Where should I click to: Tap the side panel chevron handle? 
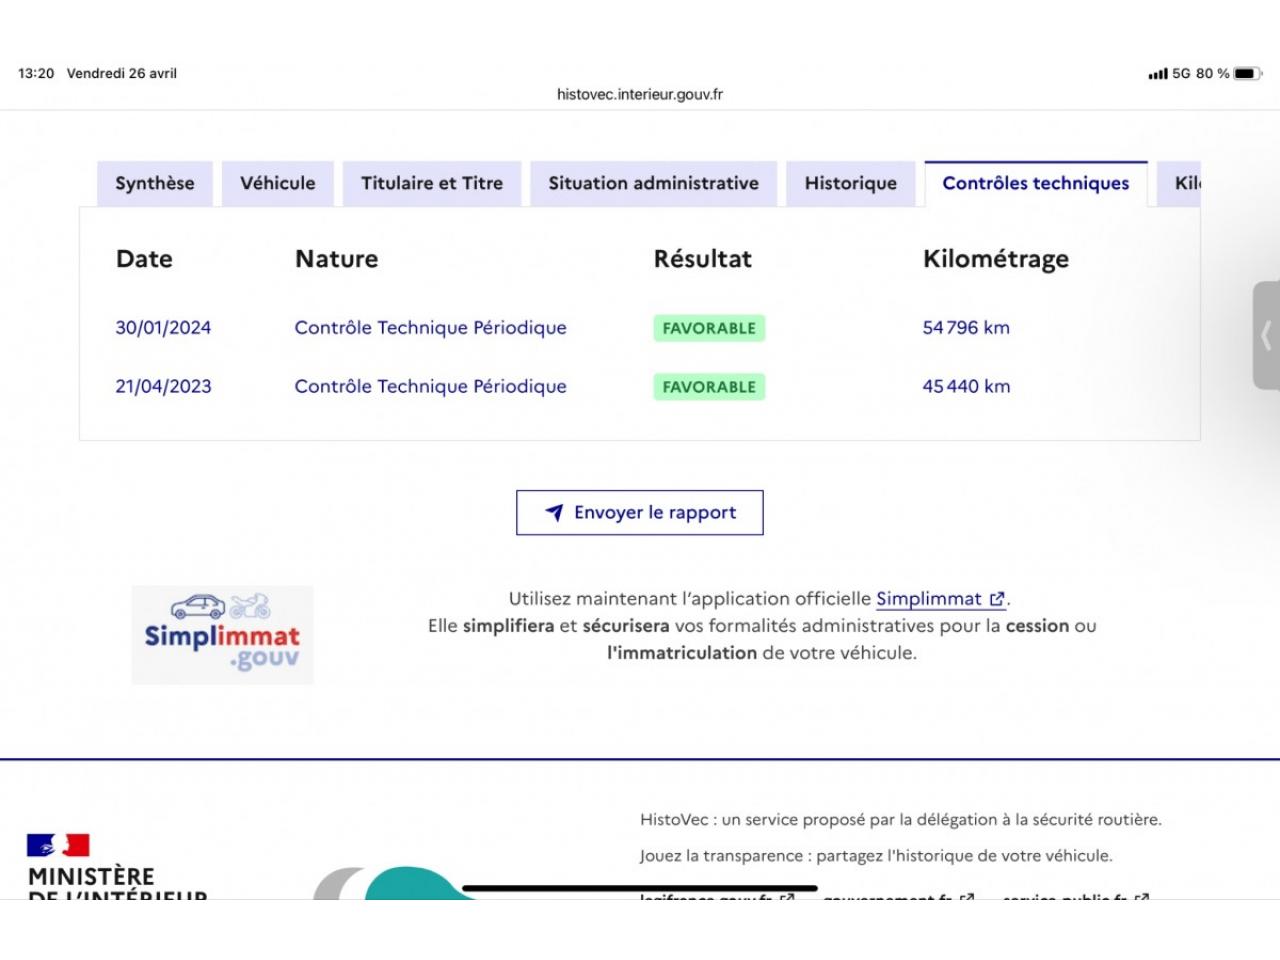tap(1266, 336)
